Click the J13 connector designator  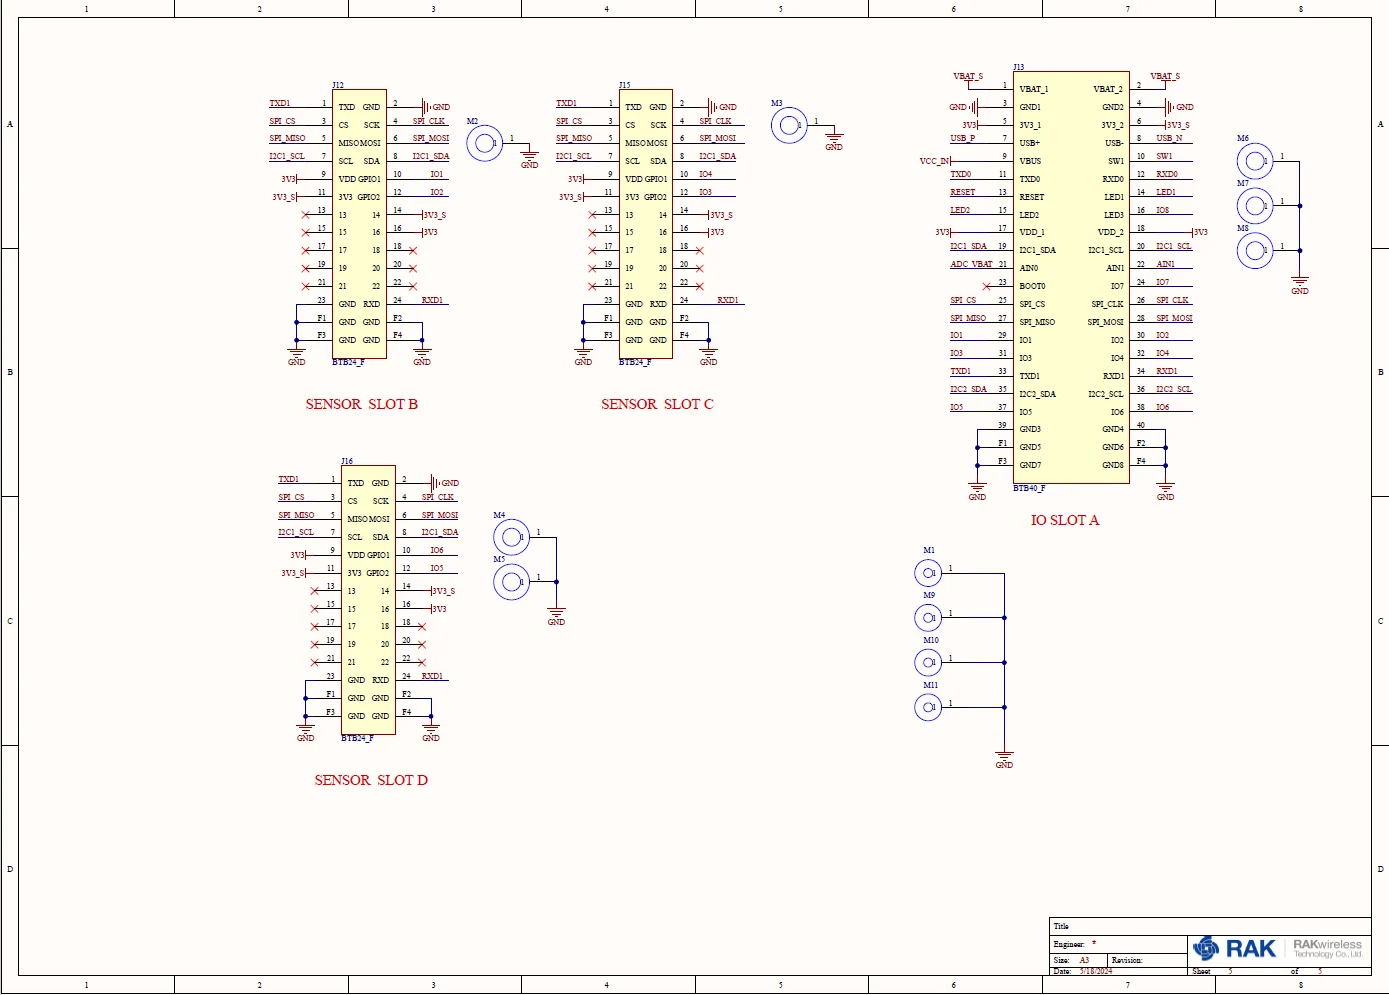(1019, 67)
